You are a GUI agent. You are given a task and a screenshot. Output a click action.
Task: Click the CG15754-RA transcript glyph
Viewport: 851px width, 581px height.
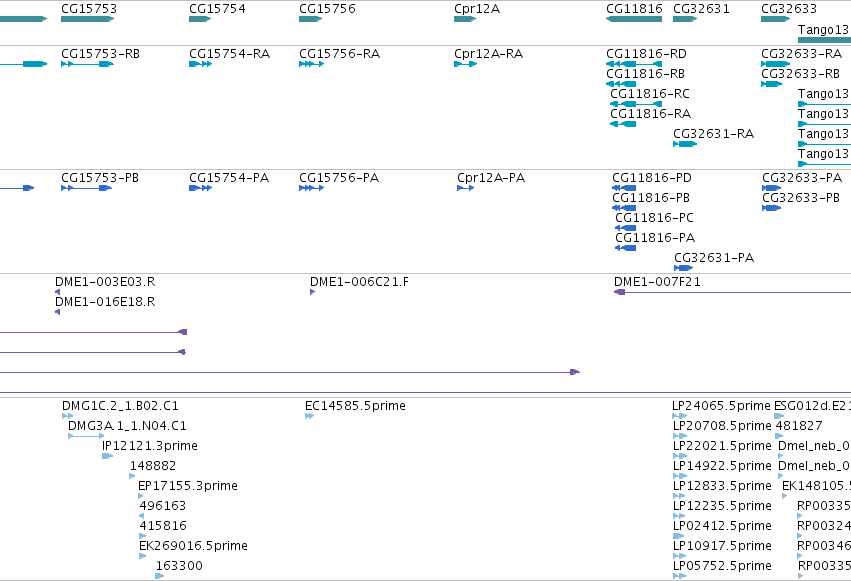(x=200, y=64)
